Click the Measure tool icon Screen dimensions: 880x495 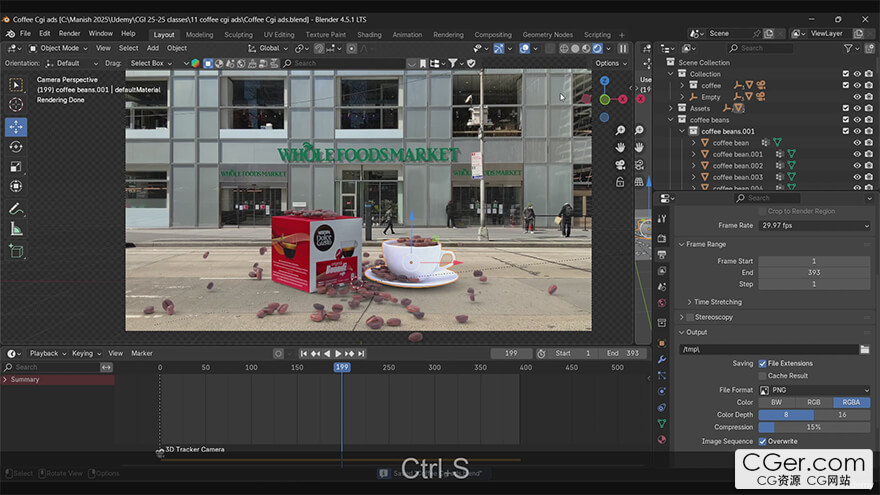click(16, 229)
